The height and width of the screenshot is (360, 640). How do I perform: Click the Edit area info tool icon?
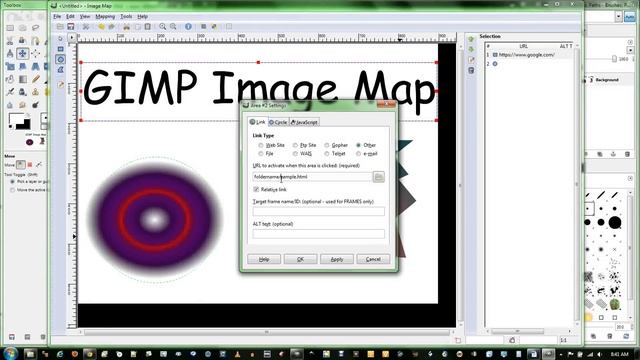click(61, 85)
